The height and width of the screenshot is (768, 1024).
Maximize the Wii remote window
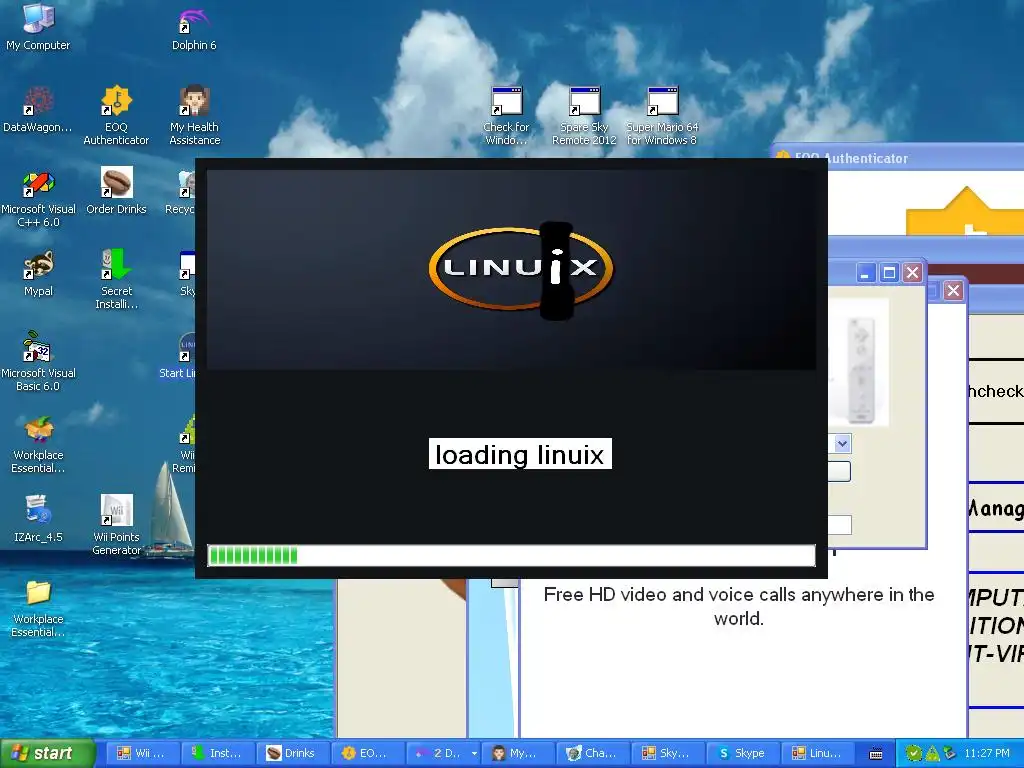pyautogui.click(x=889, y=272)
